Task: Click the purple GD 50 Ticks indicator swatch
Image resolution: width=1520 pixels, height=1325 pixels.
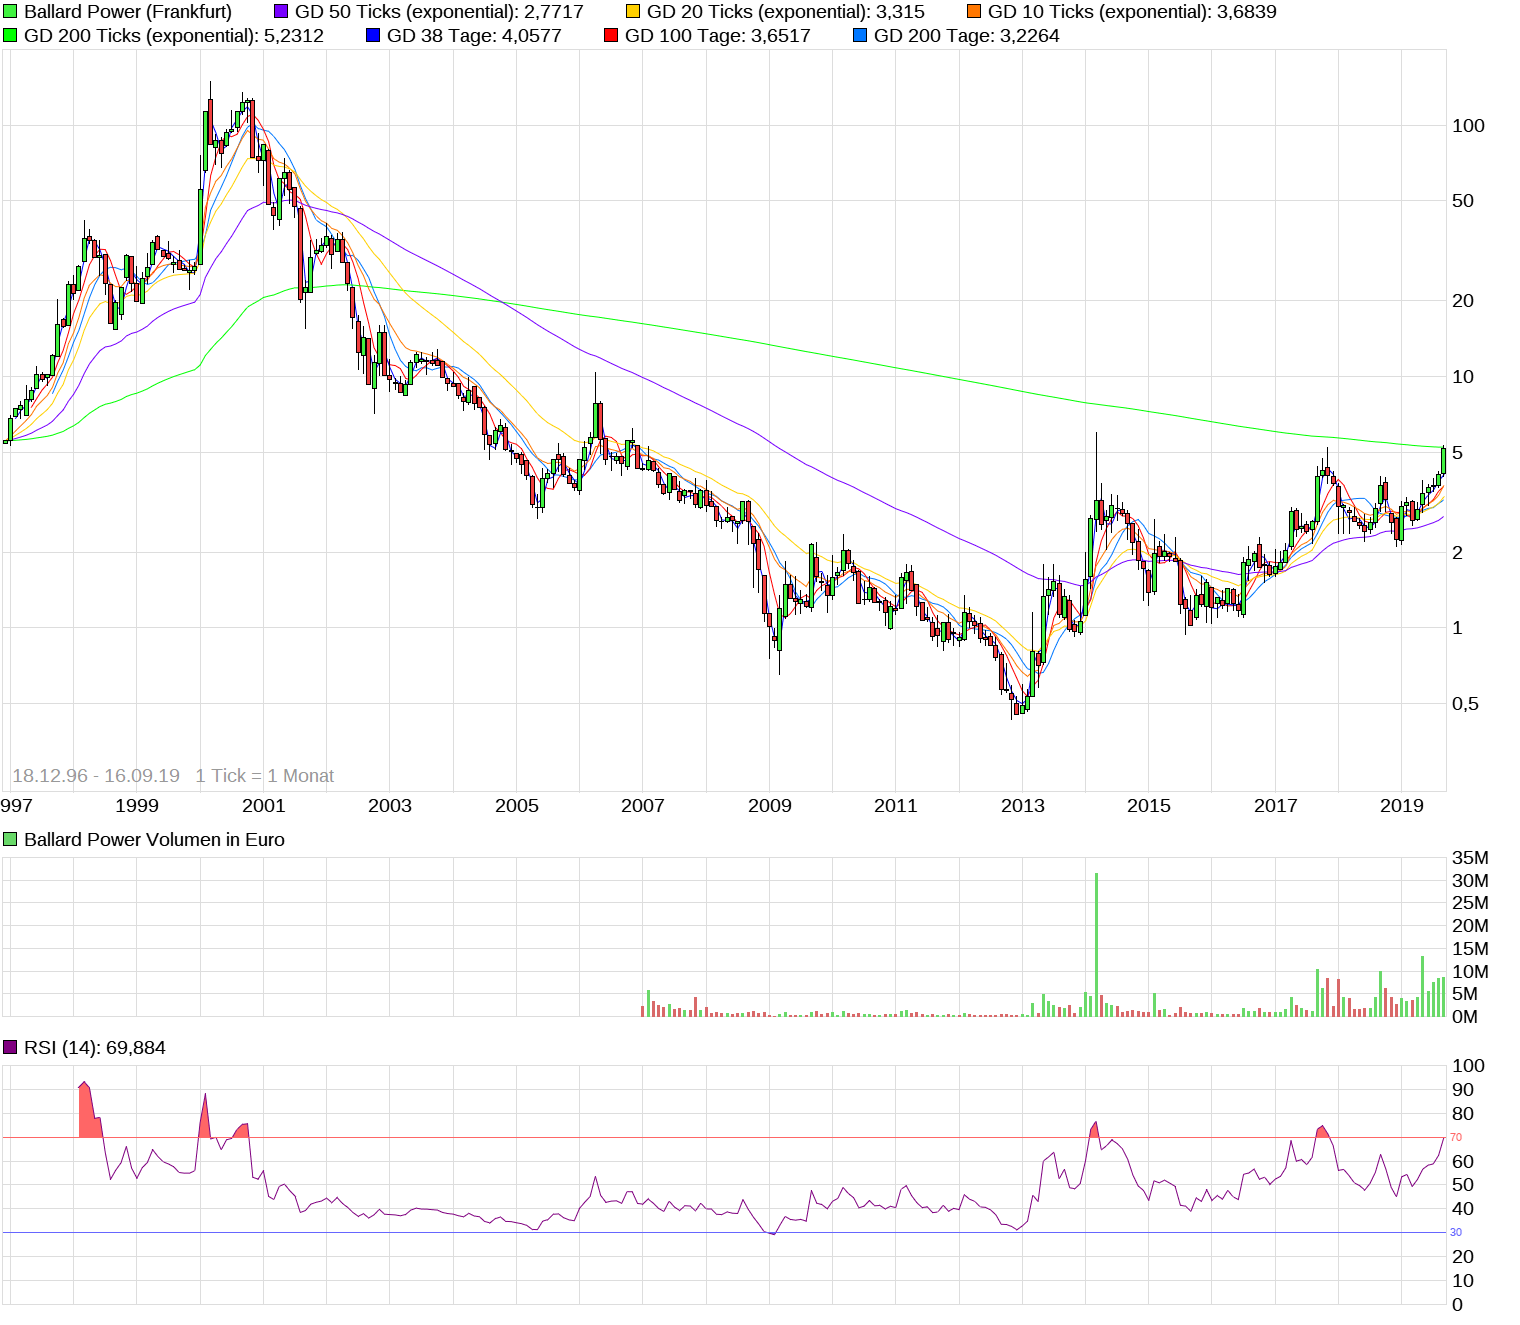Action: [281, 12]
